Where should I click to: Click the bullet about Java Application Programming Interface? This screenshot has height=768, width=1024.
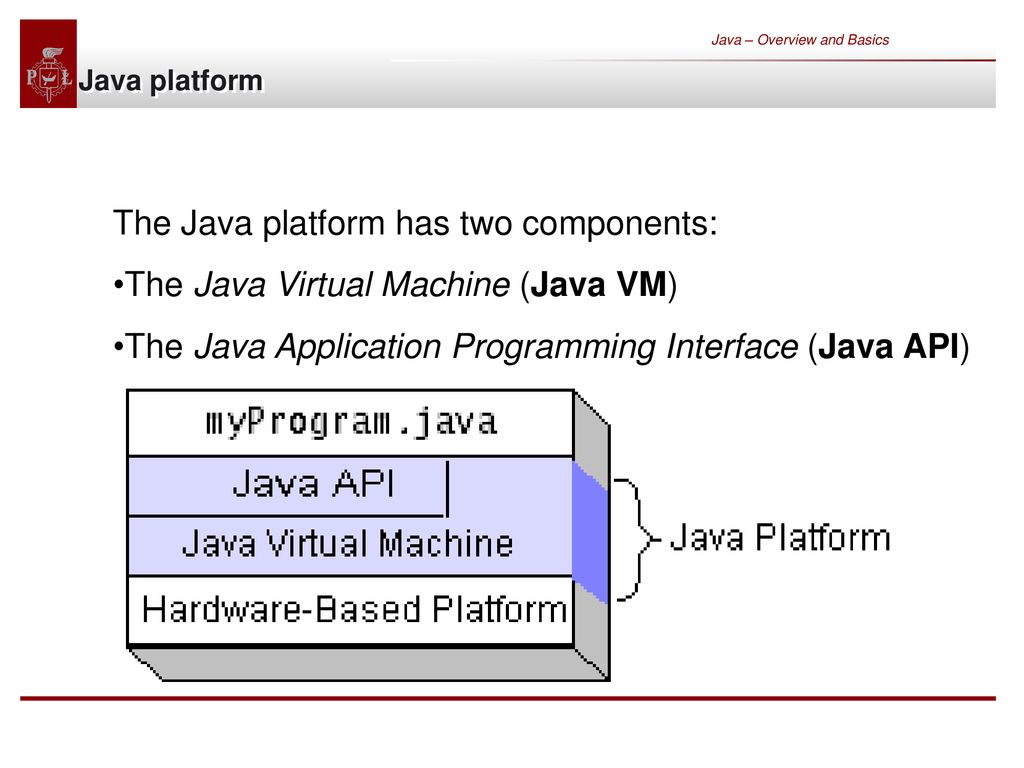point(541,346)
